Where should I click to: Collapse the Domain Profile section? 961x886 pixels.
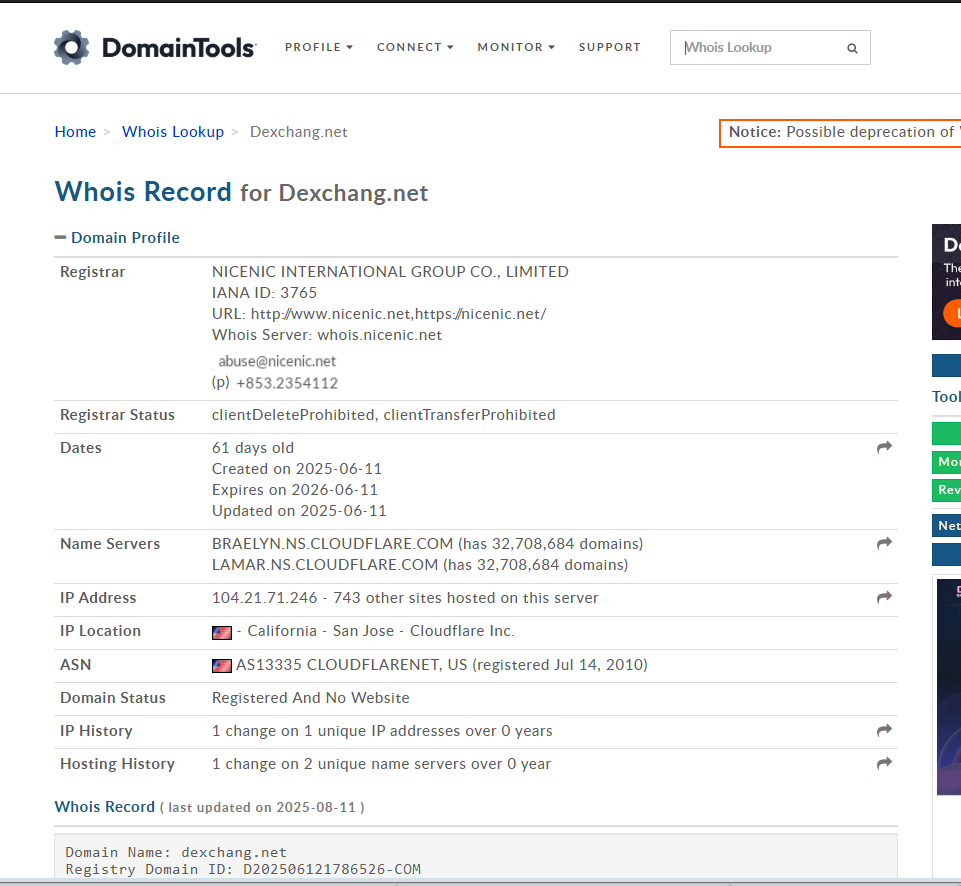click(x=117, y=238)
